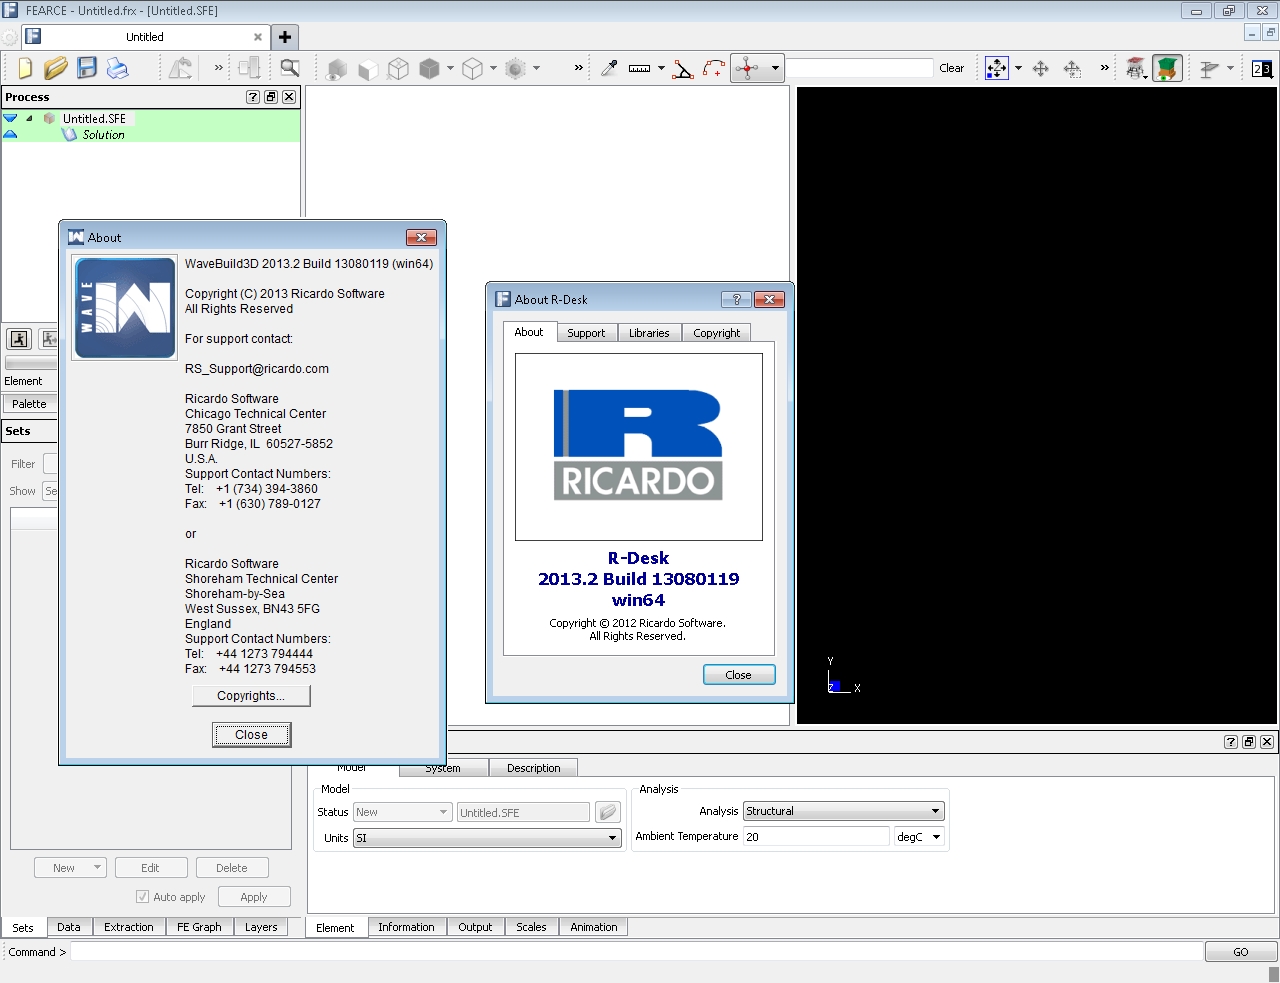
Task: Click the pan four-arrow move icon
Action: point(1040,68)
